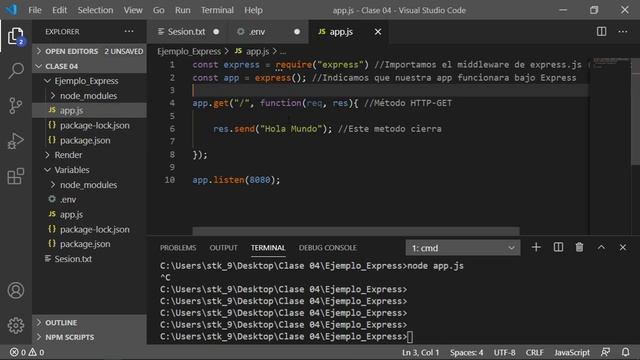Viewport: 640px width, 360px height.
Task: Click the errors and warnings status indicator
Action: (27, 352)
